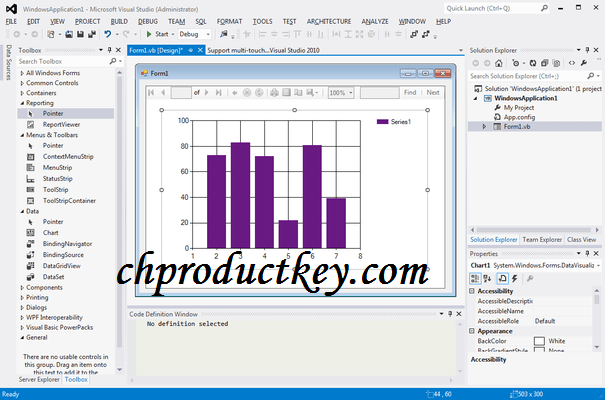Select the BindingNavigator toolbox control
Image resolution: width=605 pixels, height=400 pixels.
coord(67,244)
